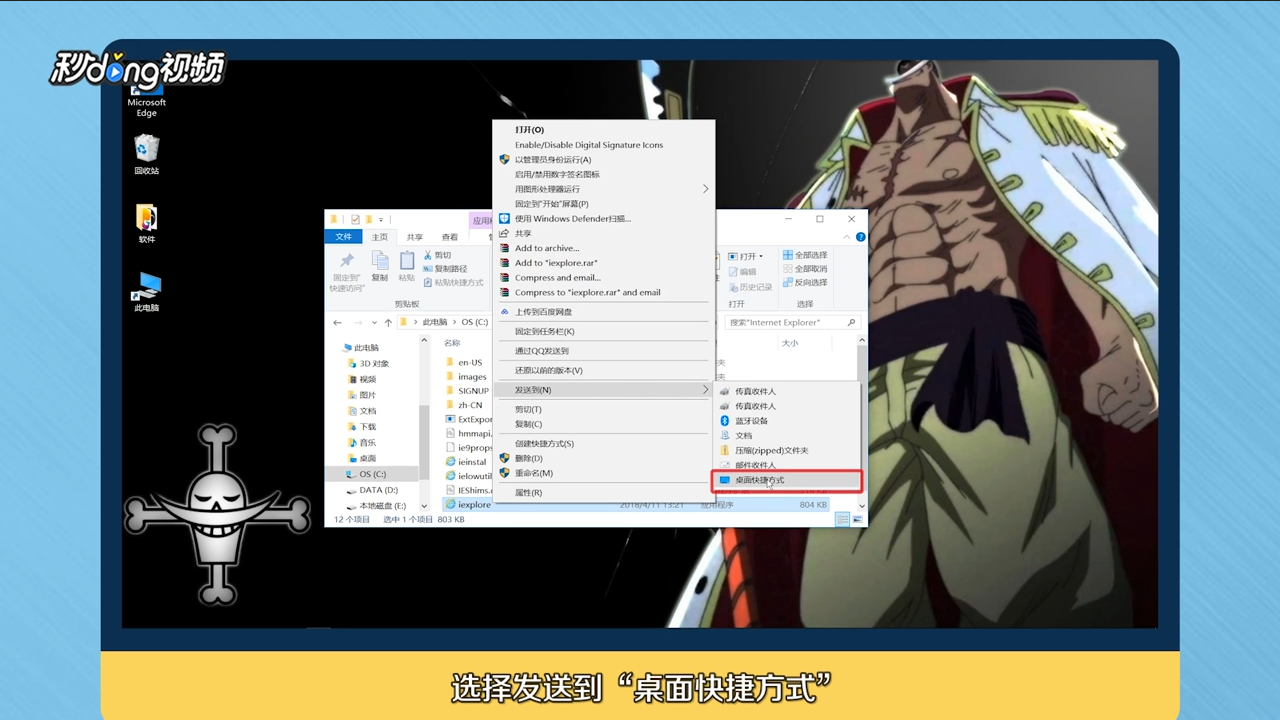Switch to details view in status bar

[843, 520]
